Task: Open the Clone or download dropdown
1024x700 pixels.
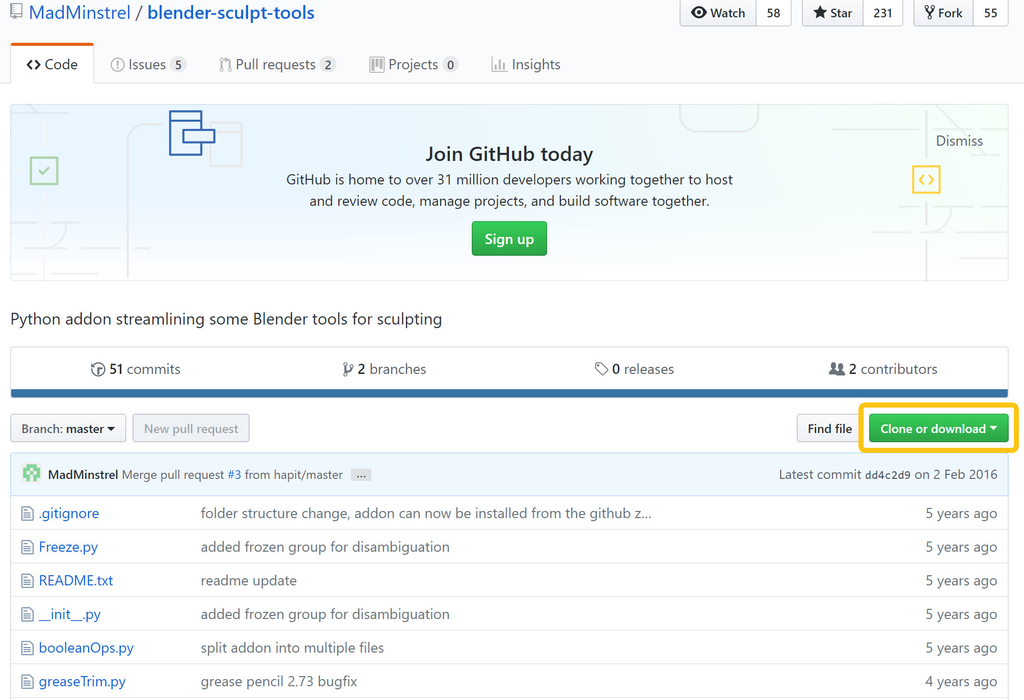Action: click(938, 428)
